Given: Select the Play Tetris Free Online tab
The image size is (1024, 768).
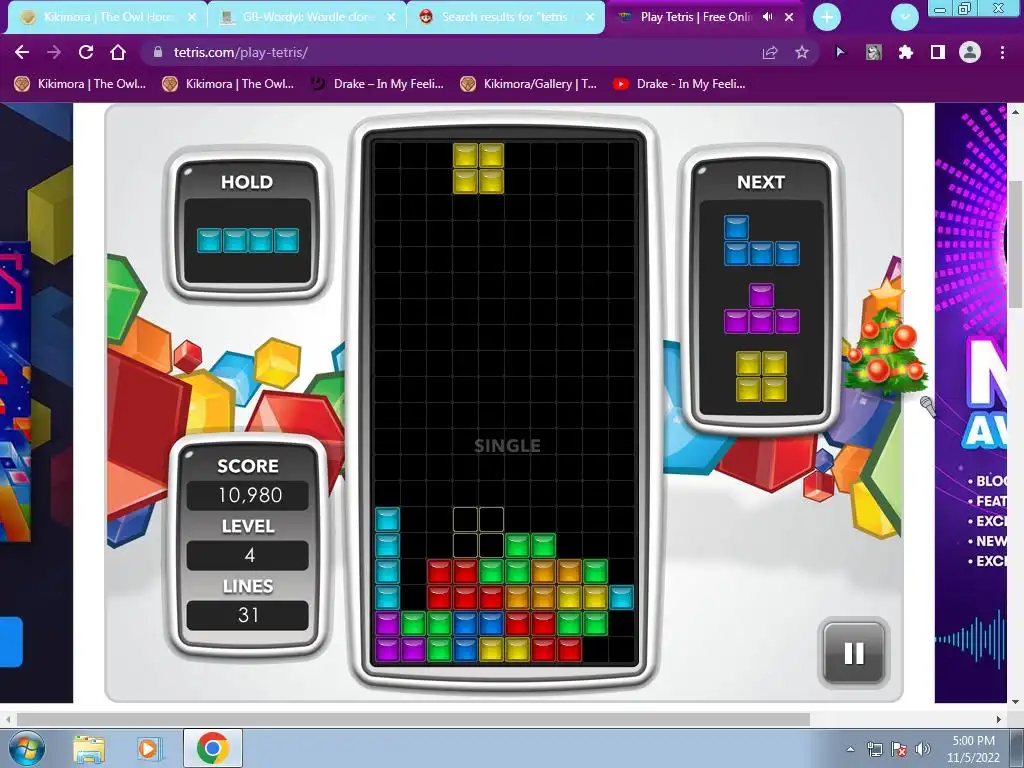Looking at the screenshot, I should (696, 17).
